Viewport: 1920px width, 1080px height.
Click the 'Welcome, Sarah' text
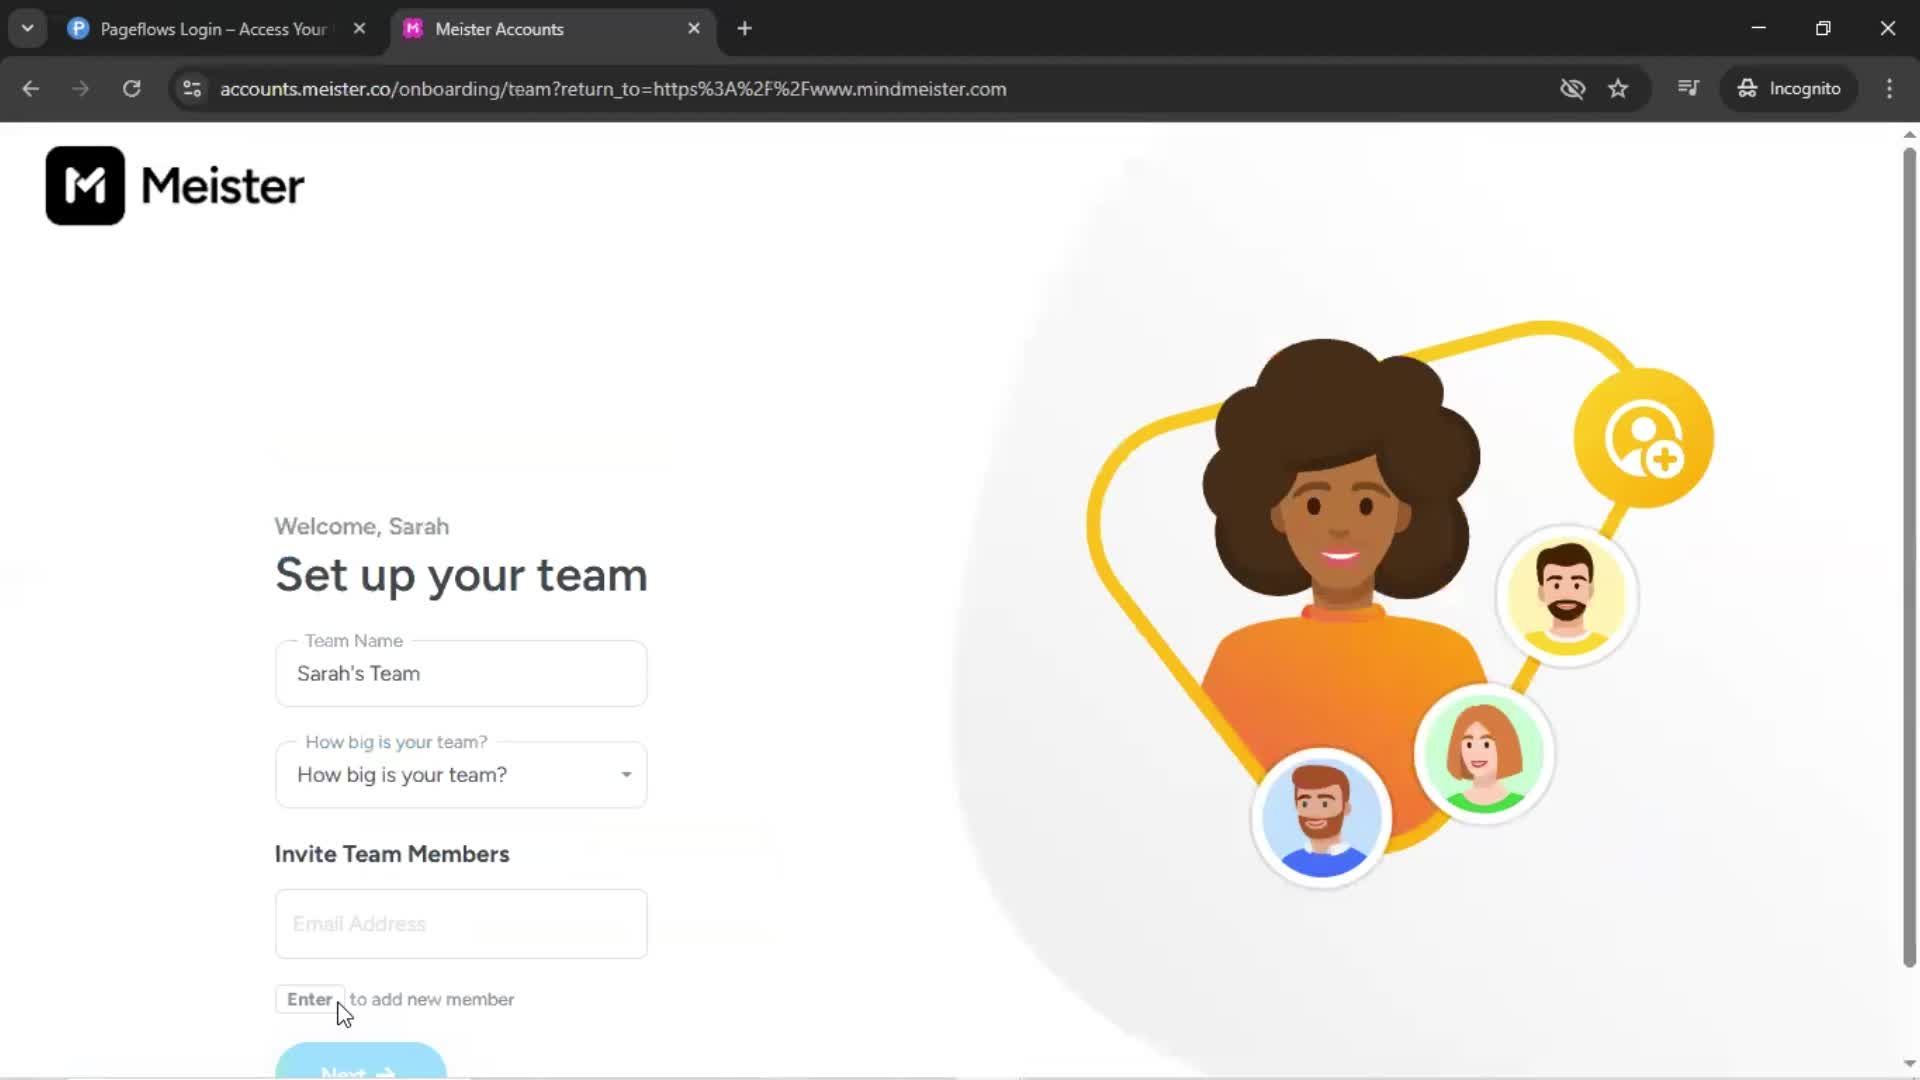coord(362,526)
